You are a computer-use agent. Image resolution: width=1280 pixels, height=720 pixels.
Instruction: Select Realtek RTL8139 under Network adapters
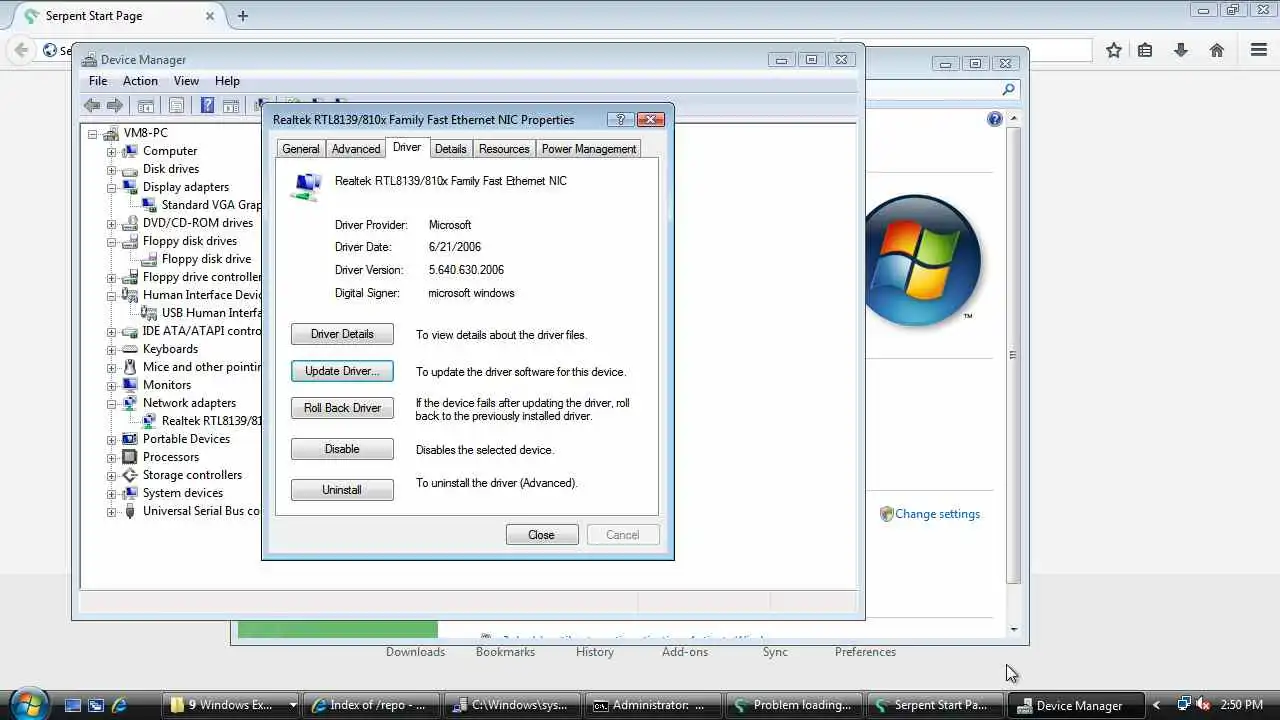pyautogui.click(x=211, y=421)
